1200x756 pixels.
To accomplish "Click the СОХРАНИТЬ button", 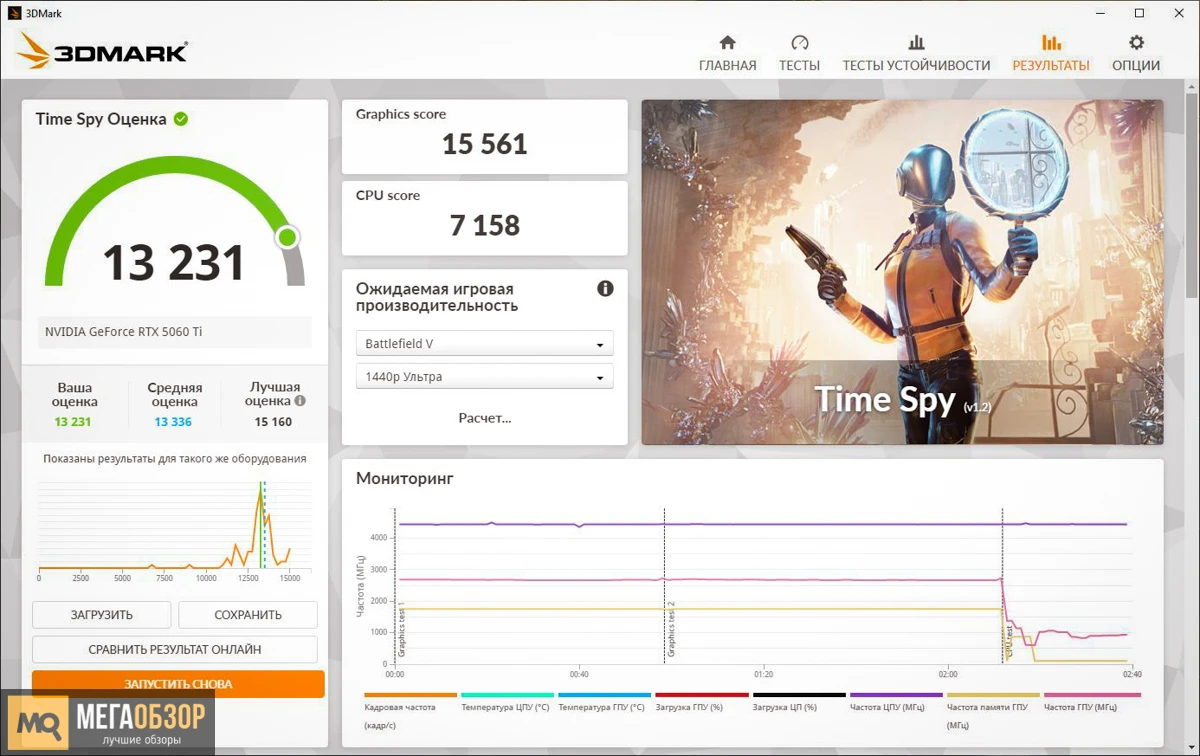I will [248, 615].
